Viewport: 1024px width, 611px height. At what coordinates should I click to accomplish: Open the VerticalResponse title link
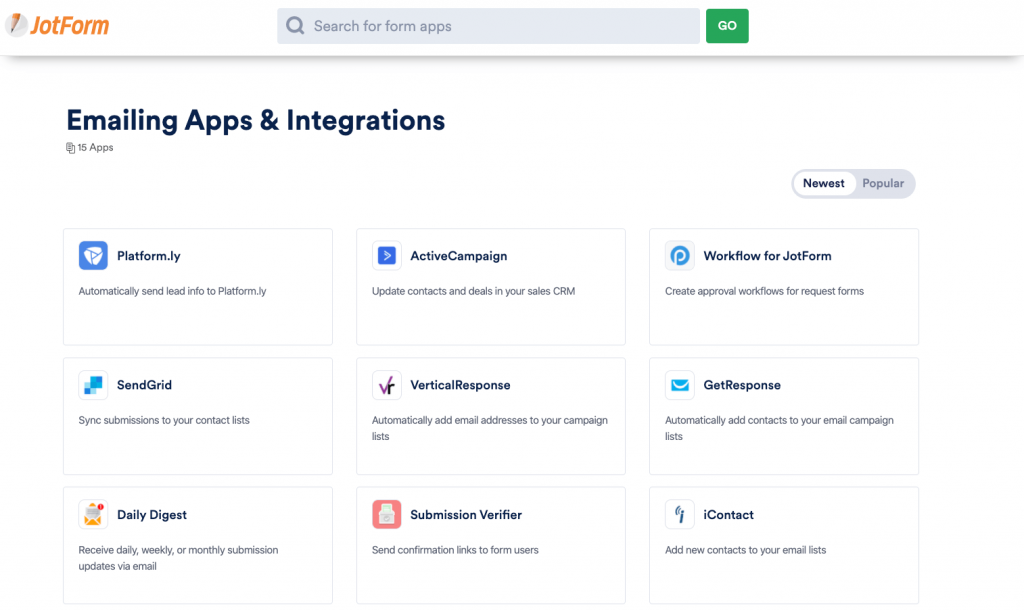point(460,385)
